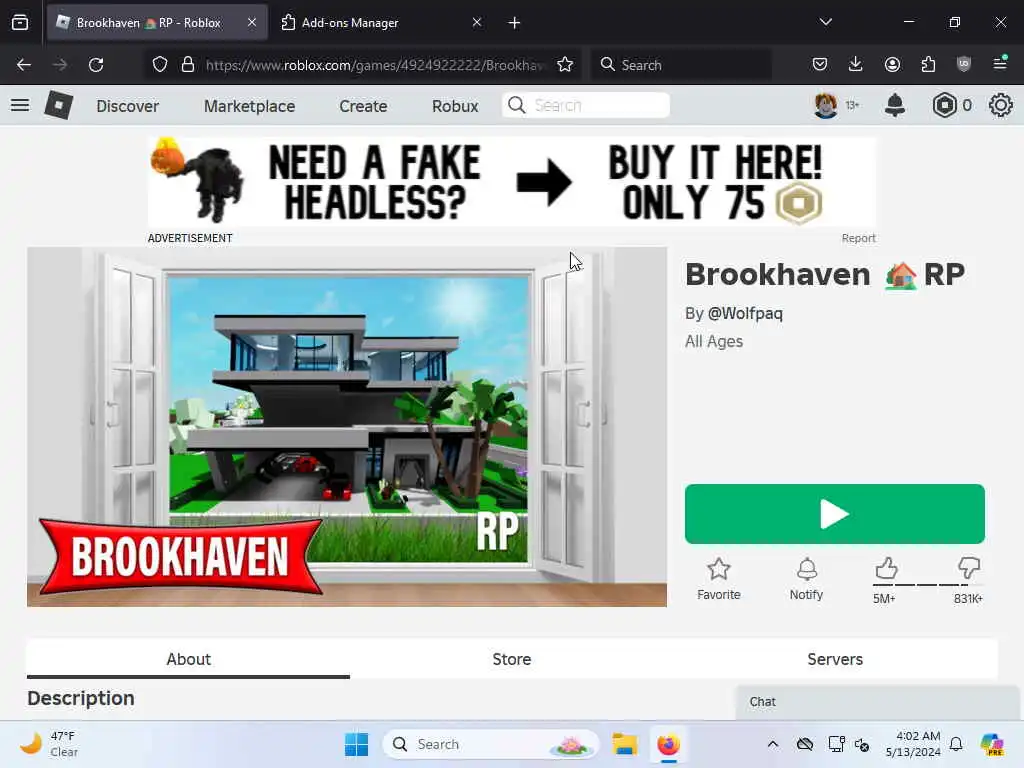Screen dimensions: 1024x768
Task: Click the like/dislike ratio bar
Action: point(927,584)
